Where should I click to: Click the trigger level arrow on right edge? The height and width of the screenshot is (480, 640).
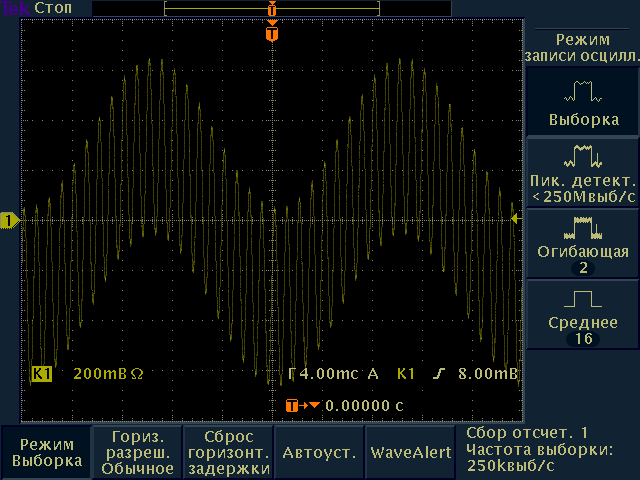pos(515,218)
